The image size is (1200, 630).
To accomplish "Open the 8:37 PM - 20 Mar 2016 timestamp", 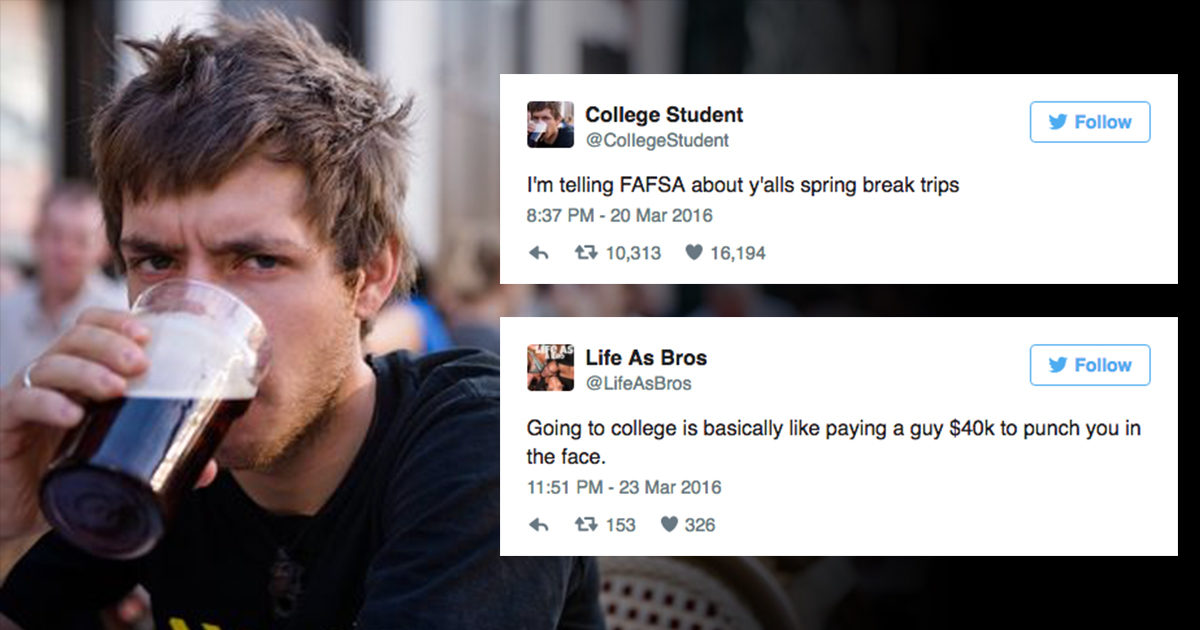I will pyautogui.click(x=620, y=216).
